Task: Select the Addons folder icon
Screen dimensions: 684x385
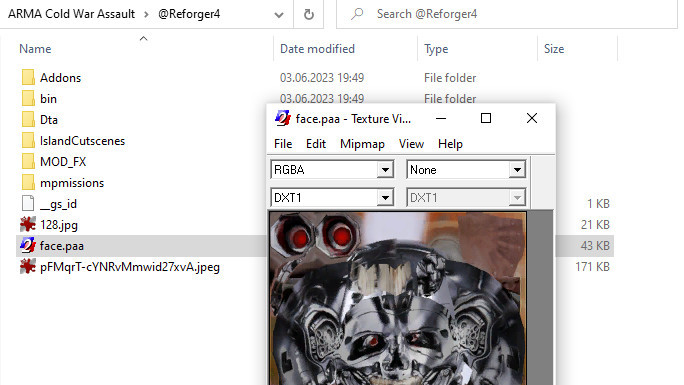Action: pyautogui.click(x=28, y=78)
